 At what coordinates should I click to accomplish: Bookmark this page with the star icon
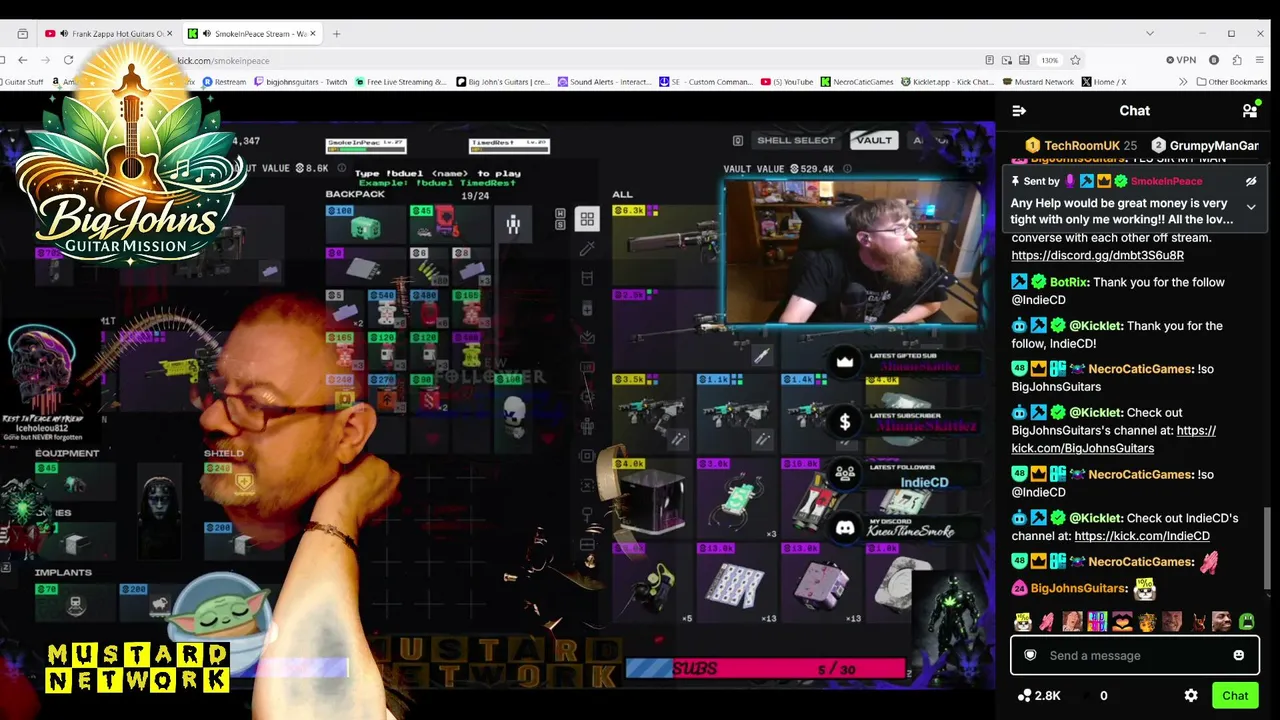1075,60
